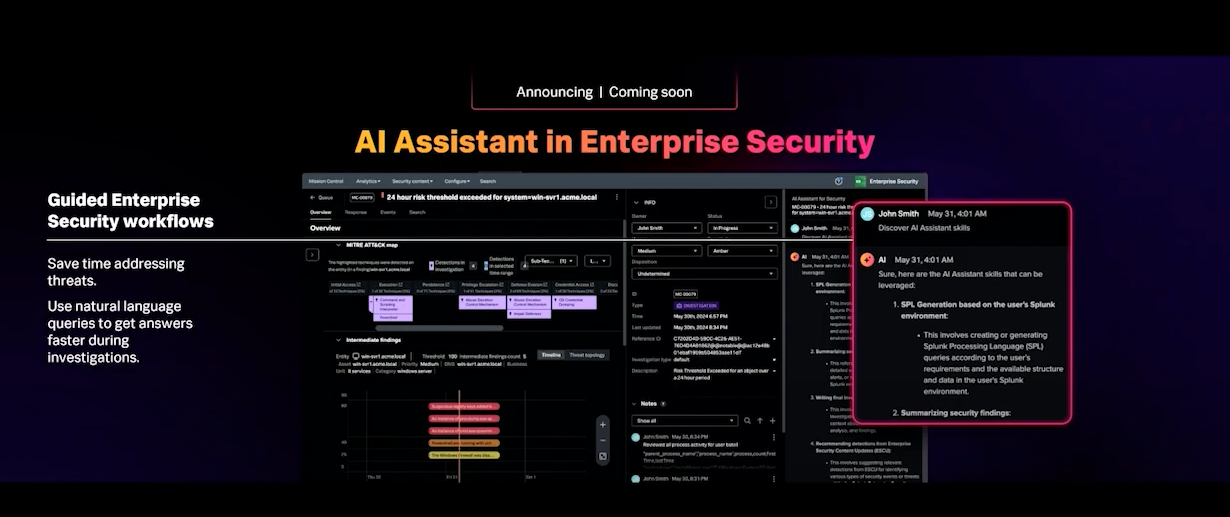Open the Enterprise Security app switcher
The width and height of the screenshot is (1230, 517).
tap(886, 181)
